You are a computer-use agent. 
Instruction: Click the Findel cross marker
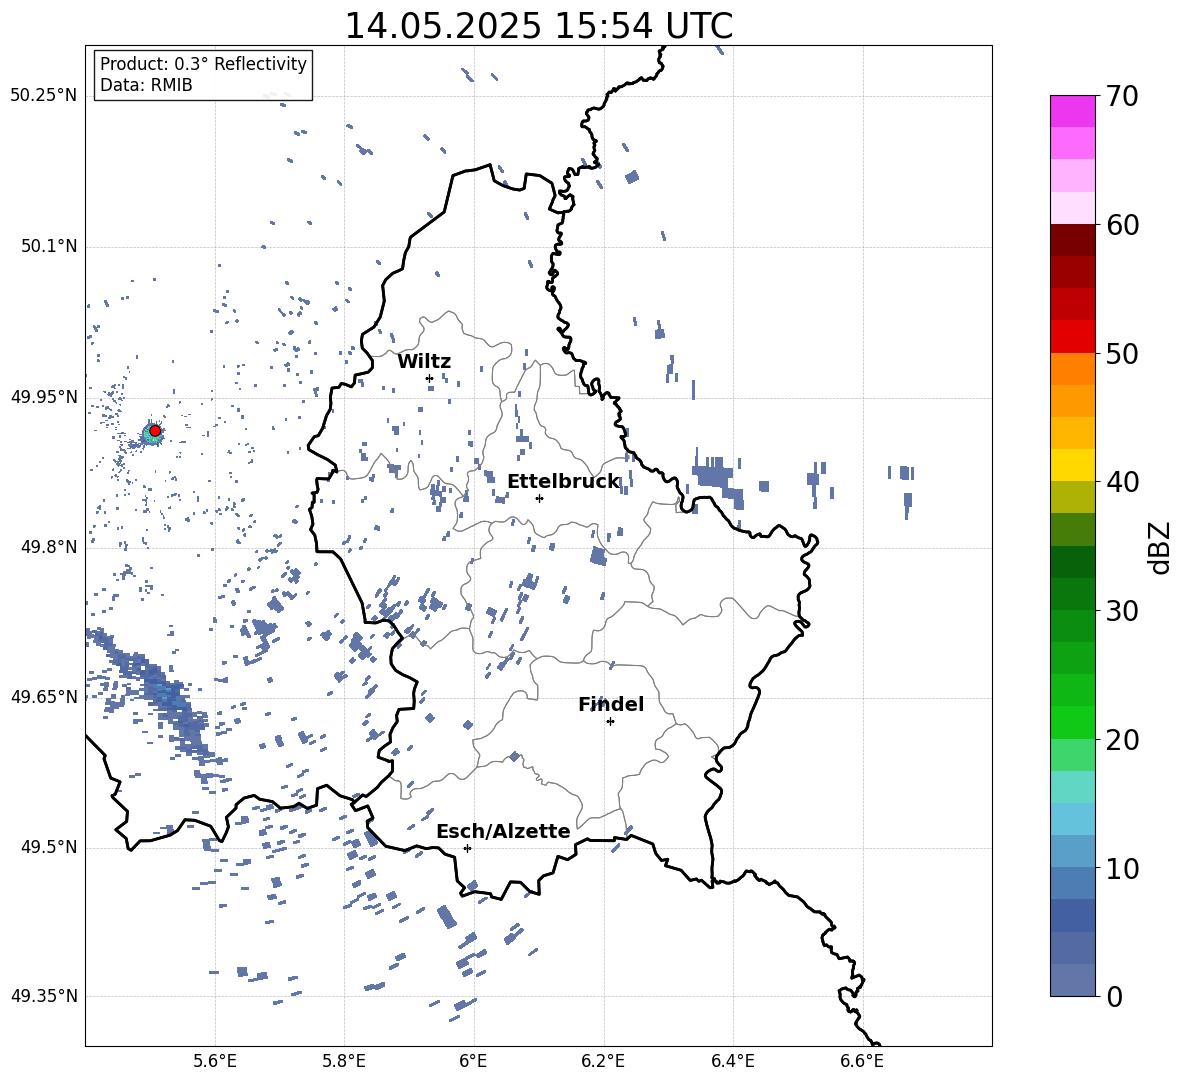point(610,722)
